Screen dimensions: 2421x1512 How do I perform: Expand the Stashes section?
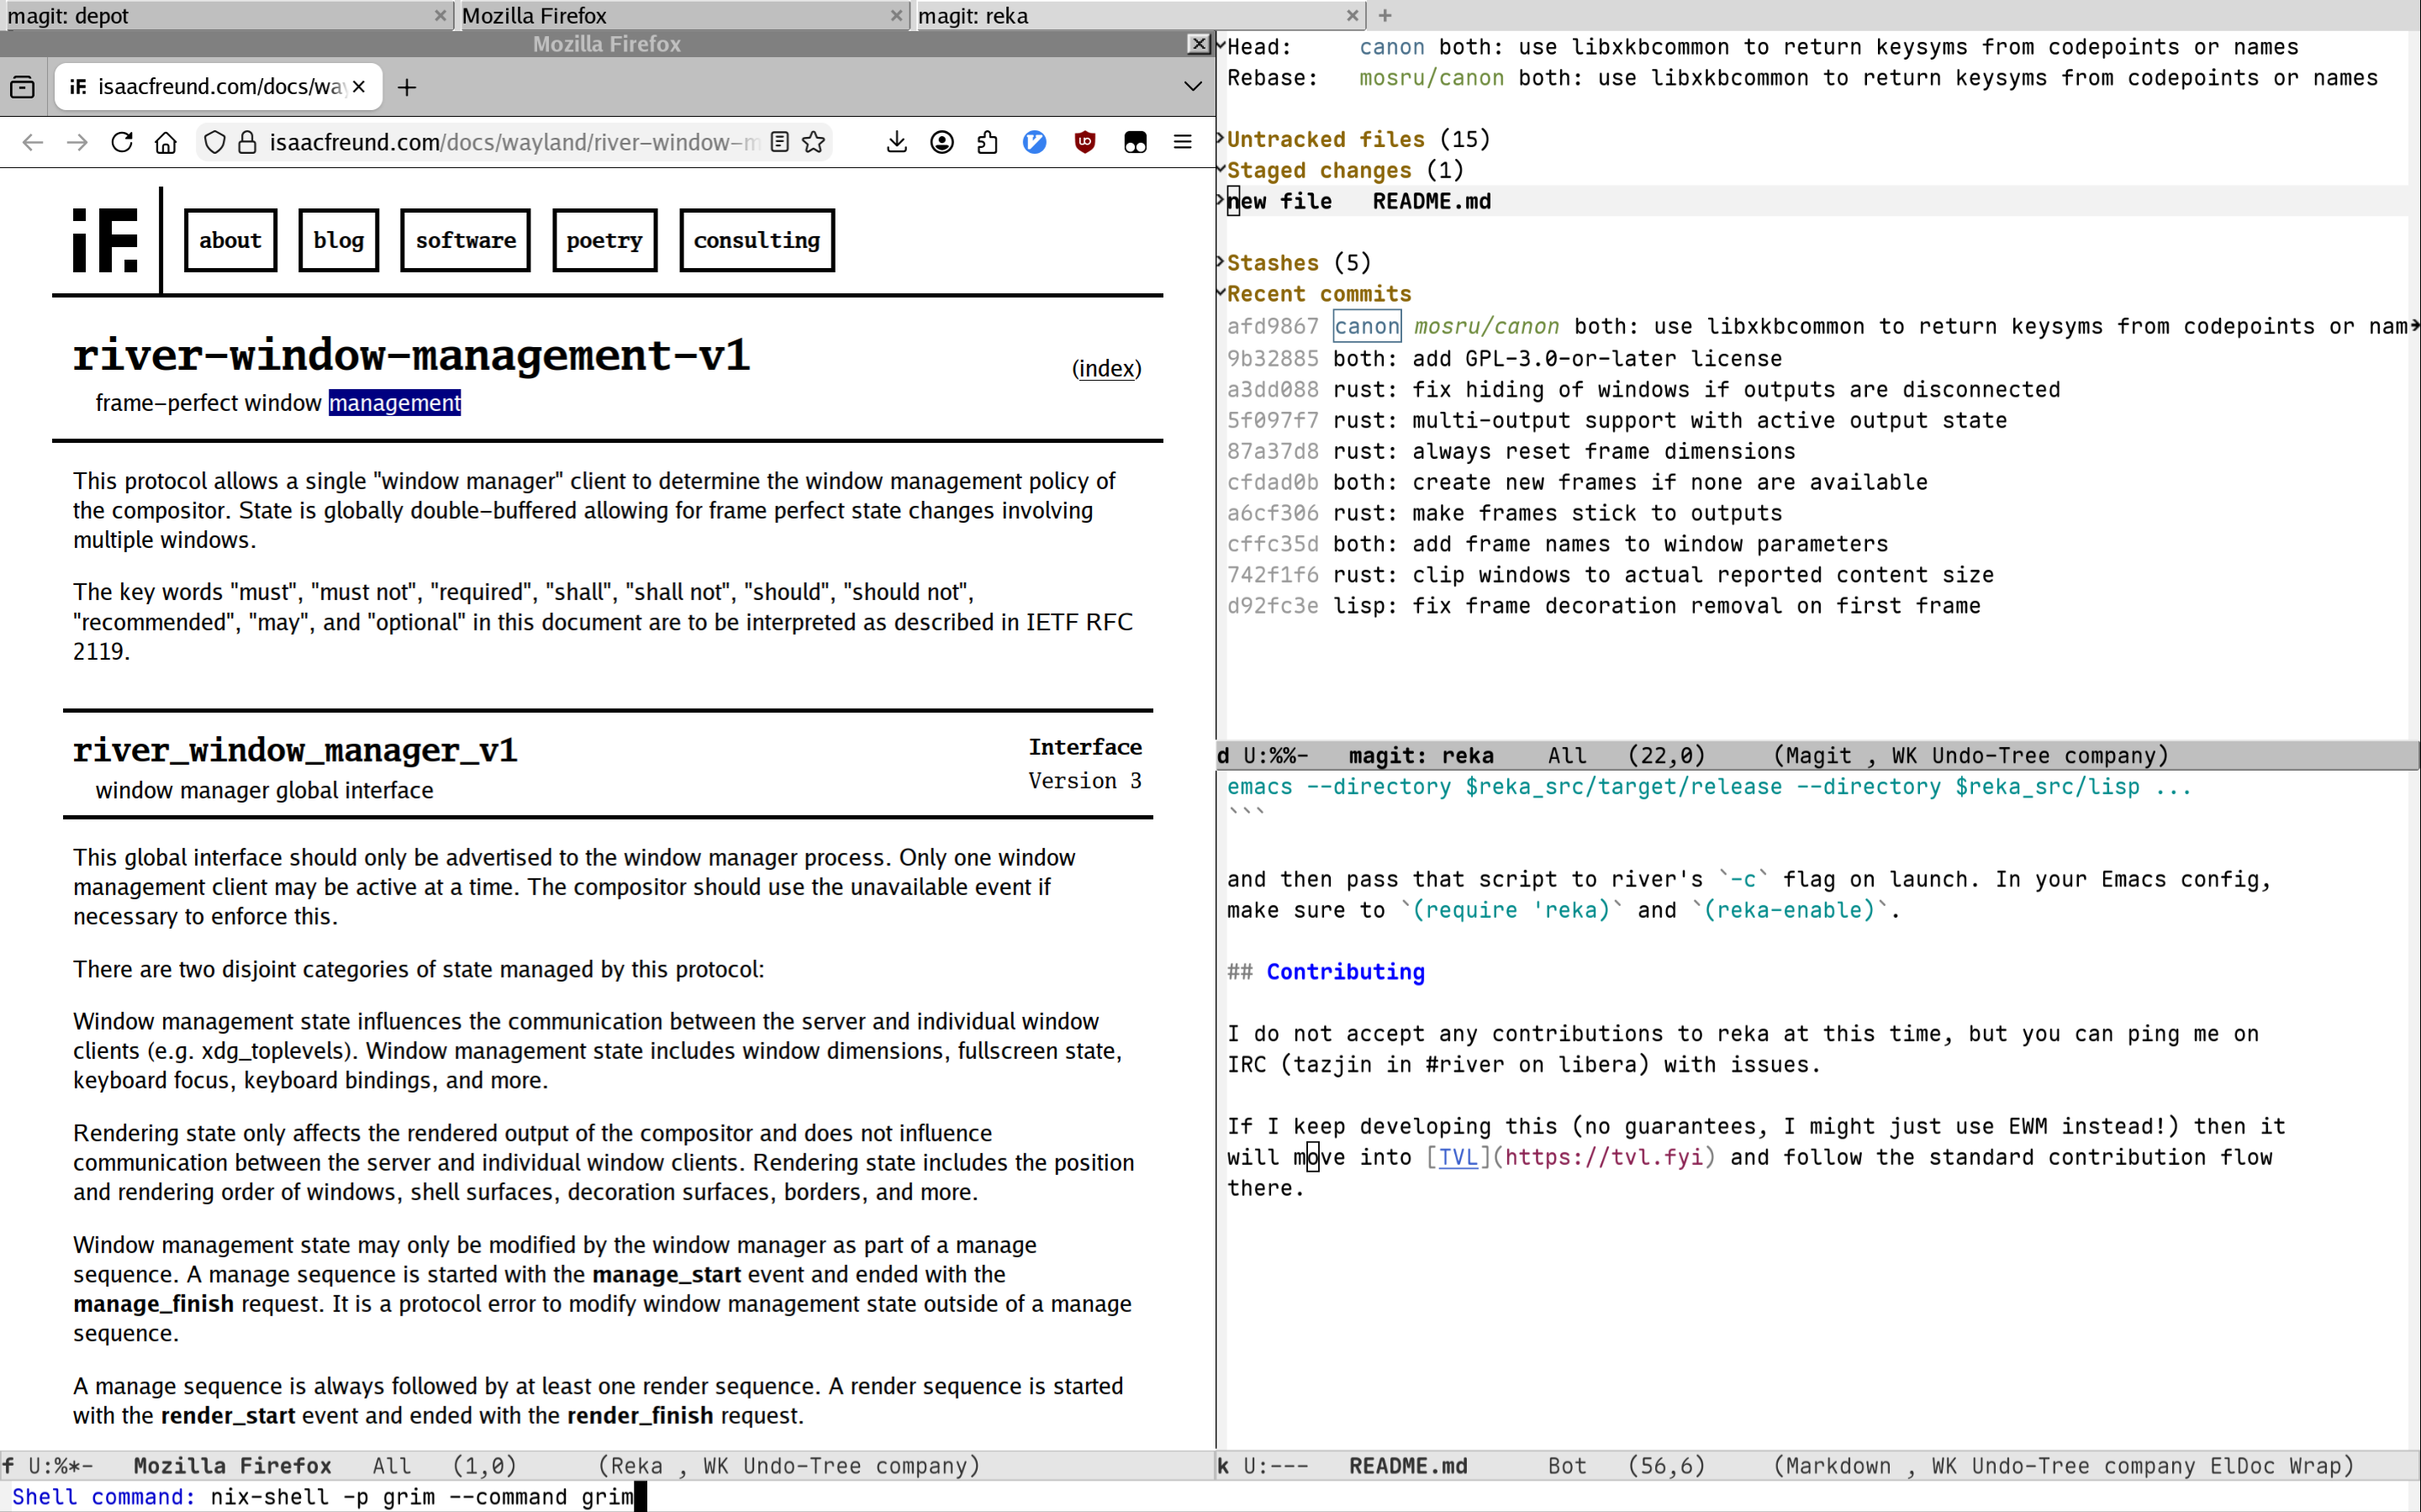[1272, 263]
